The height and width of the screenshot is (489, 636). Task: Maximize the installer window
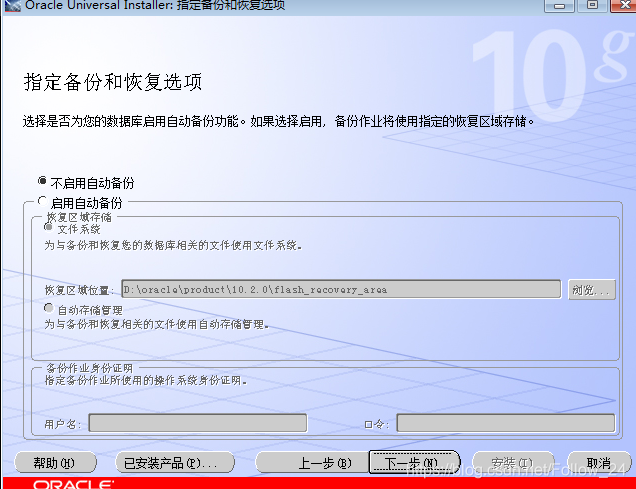point(592,5)
